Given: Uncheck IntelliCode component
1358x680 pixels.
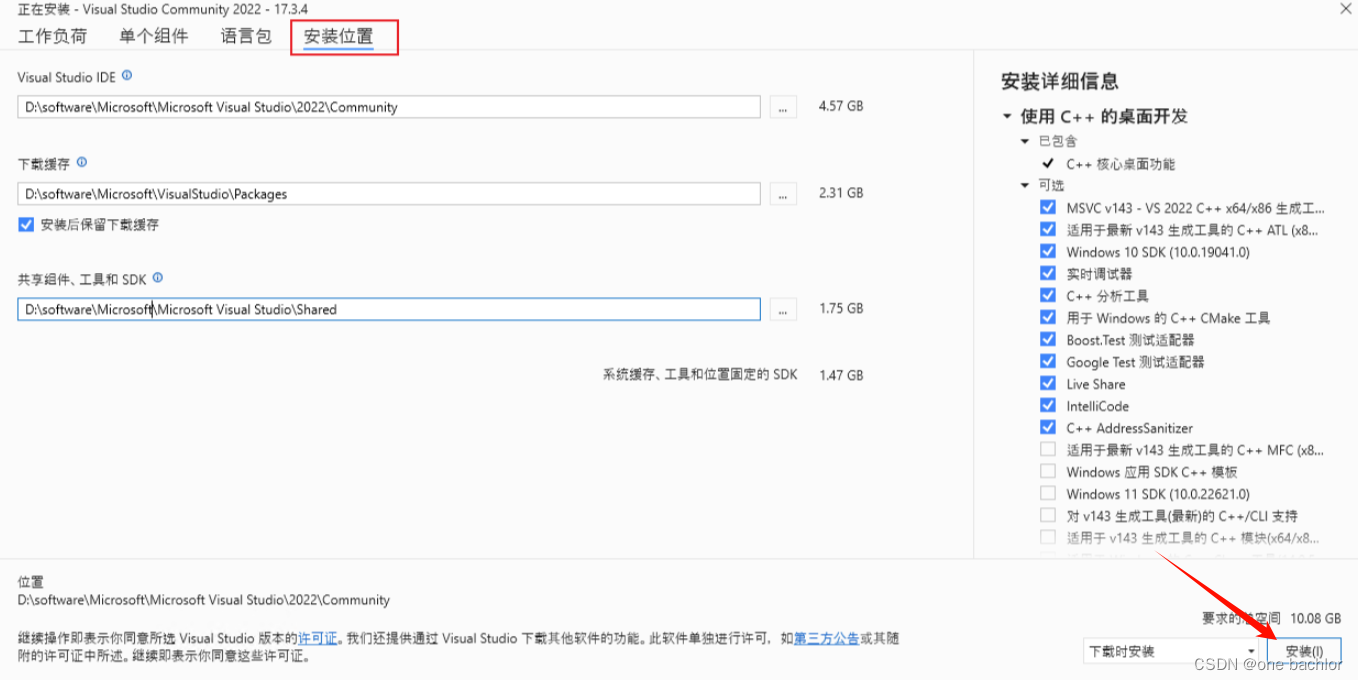Looking at the screenshot, I should click(1047, 406).
